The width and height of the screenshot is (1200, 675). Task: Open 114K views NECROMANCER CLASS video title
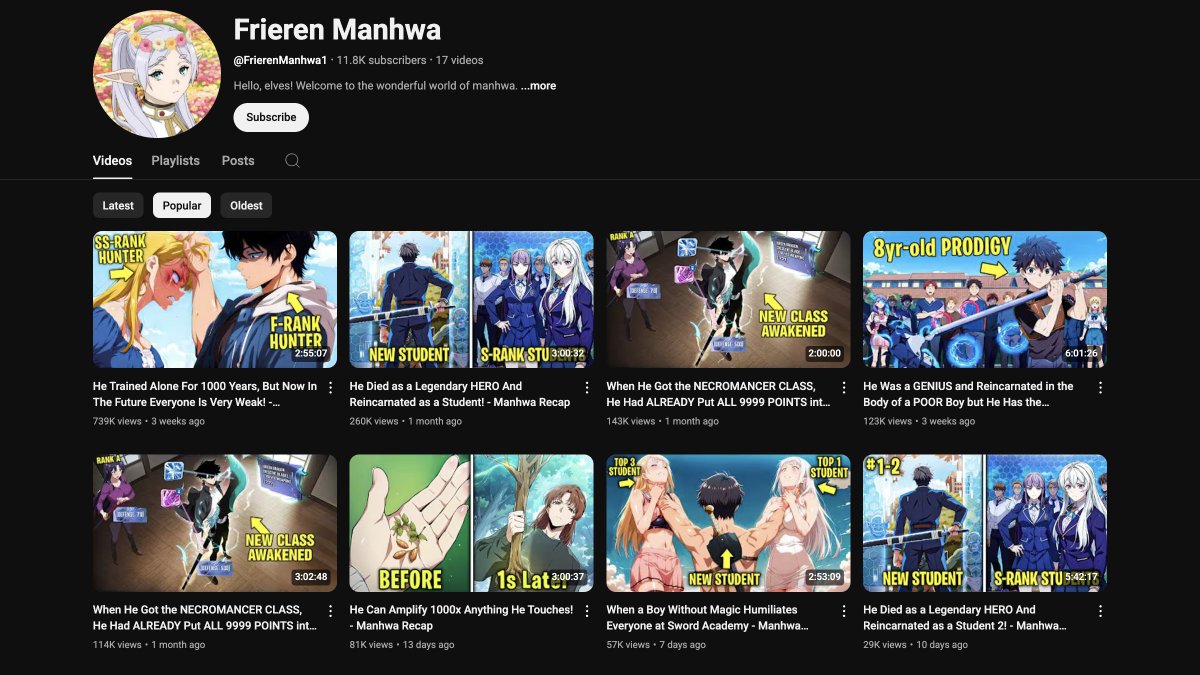205,618
